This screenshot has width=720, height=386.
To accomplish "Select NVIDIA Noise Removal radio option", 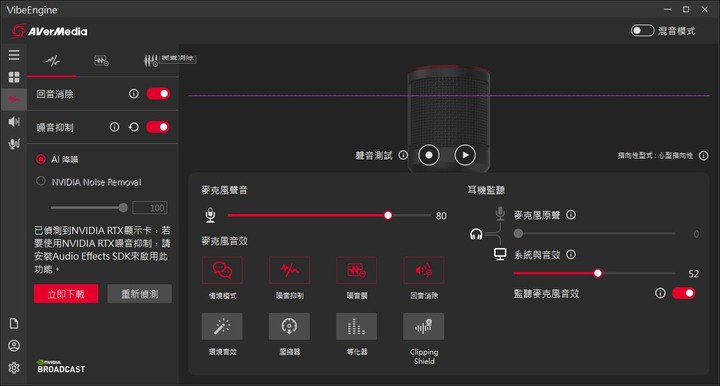I will [x=41, y=181].
